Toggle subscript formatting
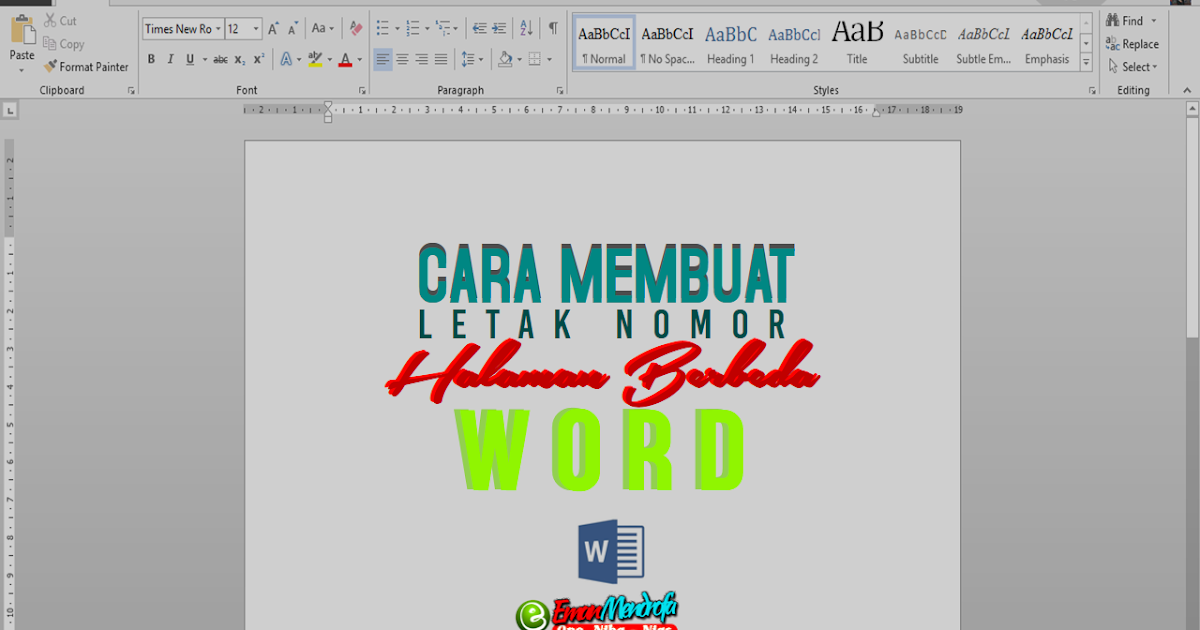The height and width of the screenshot is (630, 1200). [x=240, y=60]
